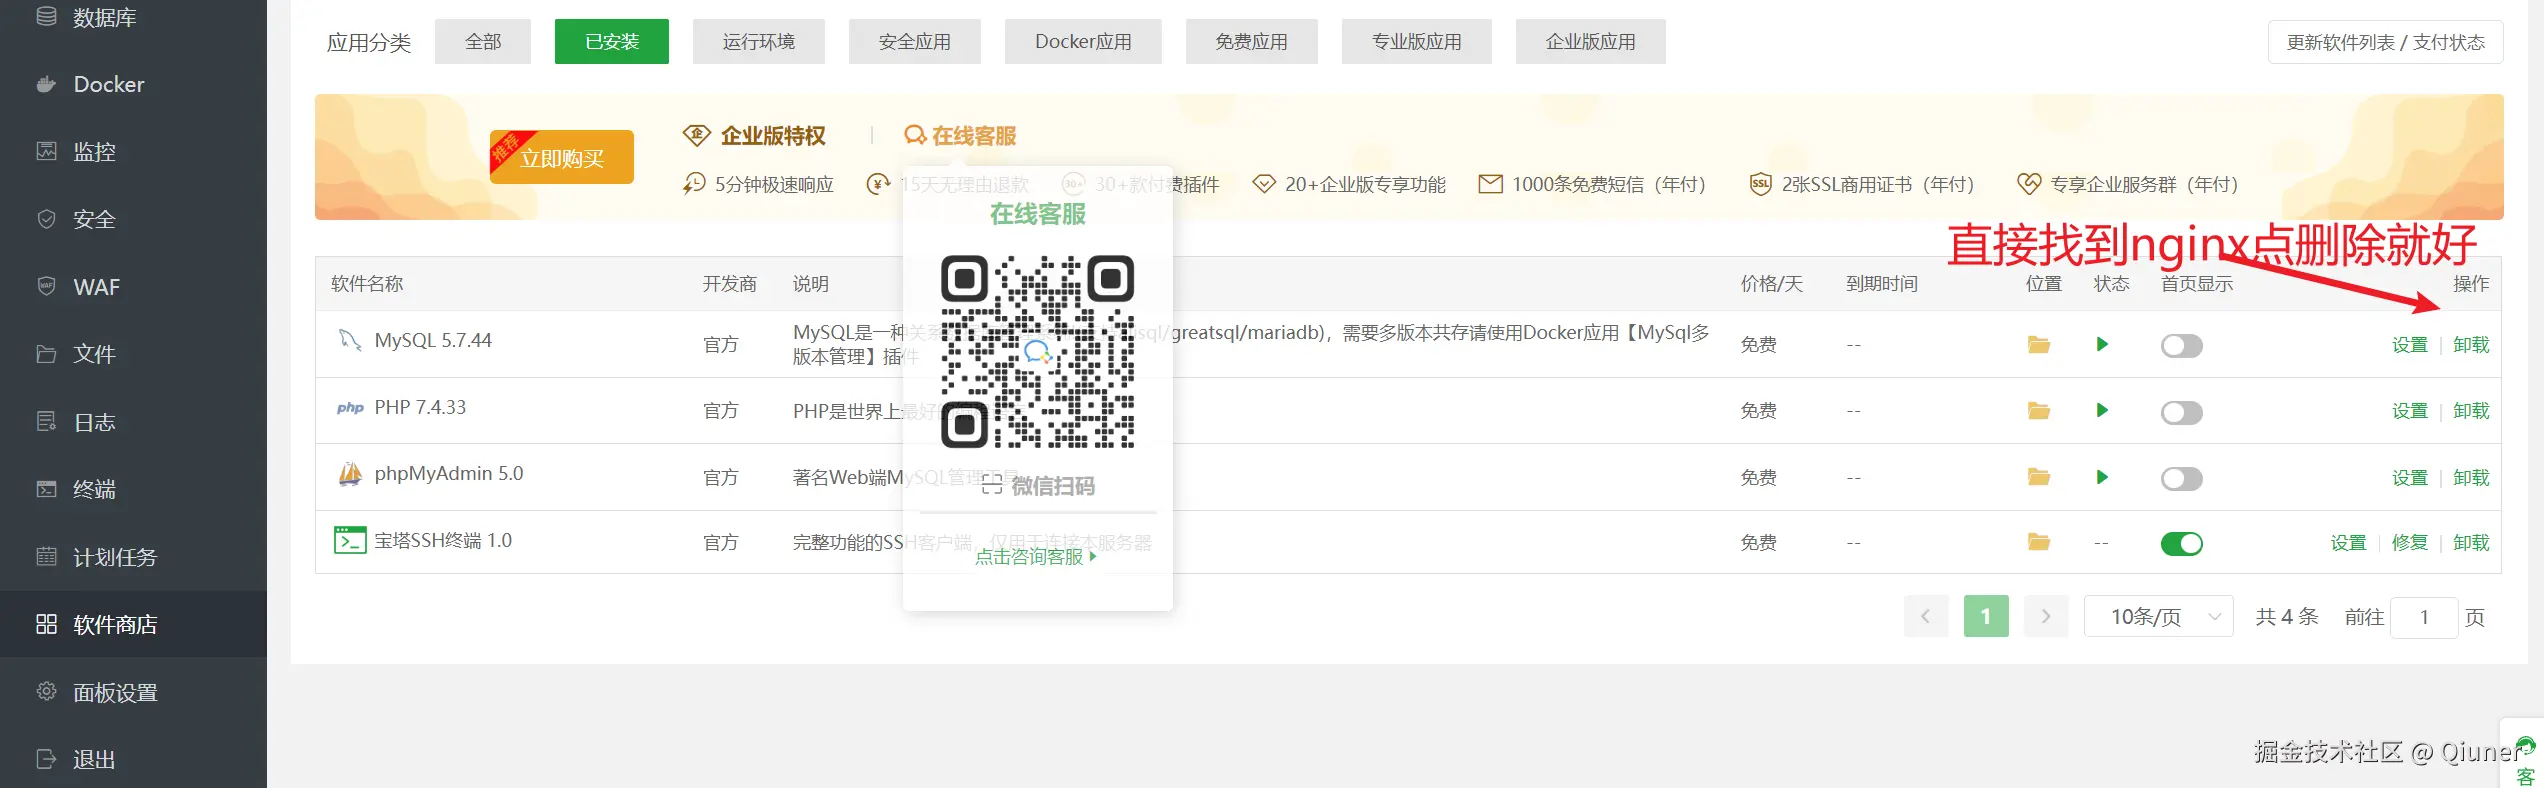Click the 数据库 database sidebar icon

pos(46,16)
